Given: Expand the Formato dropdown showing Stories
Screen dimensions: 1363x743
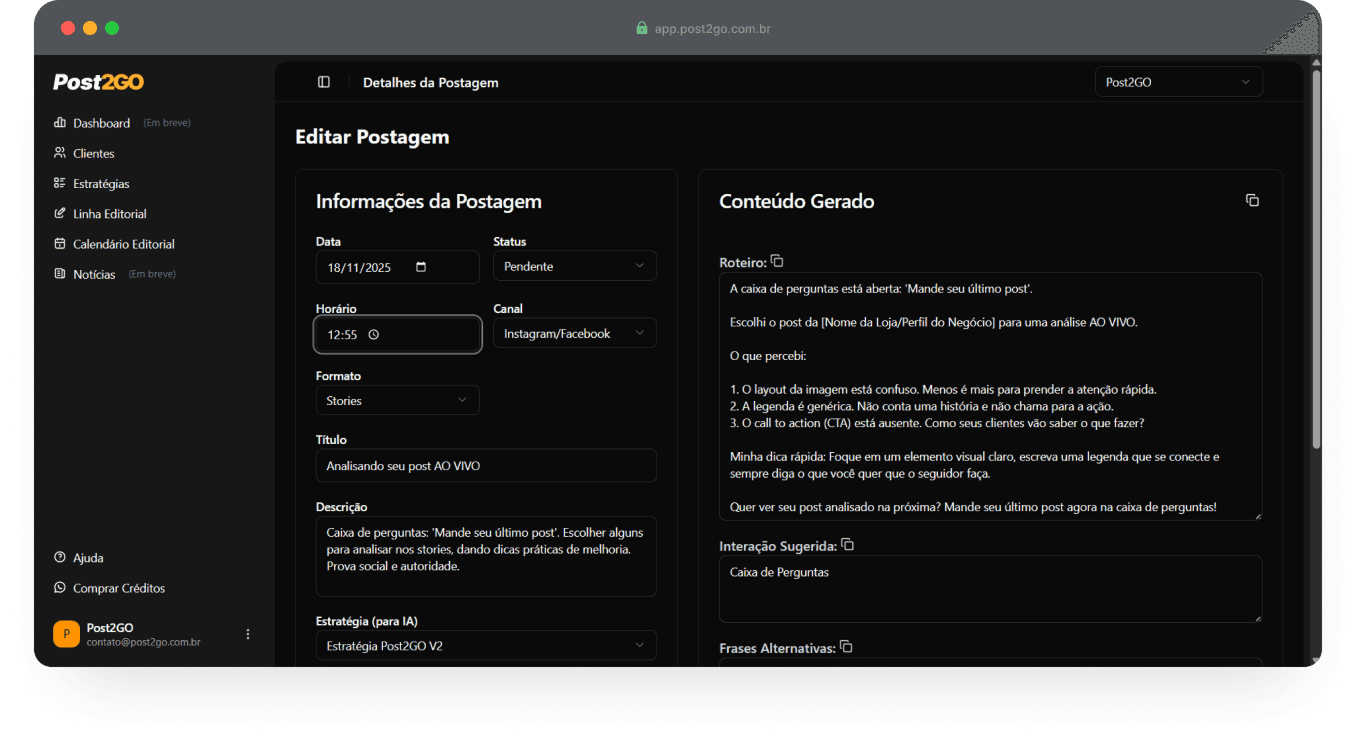Looking at the screenshot, I should [x=397, y=401].
